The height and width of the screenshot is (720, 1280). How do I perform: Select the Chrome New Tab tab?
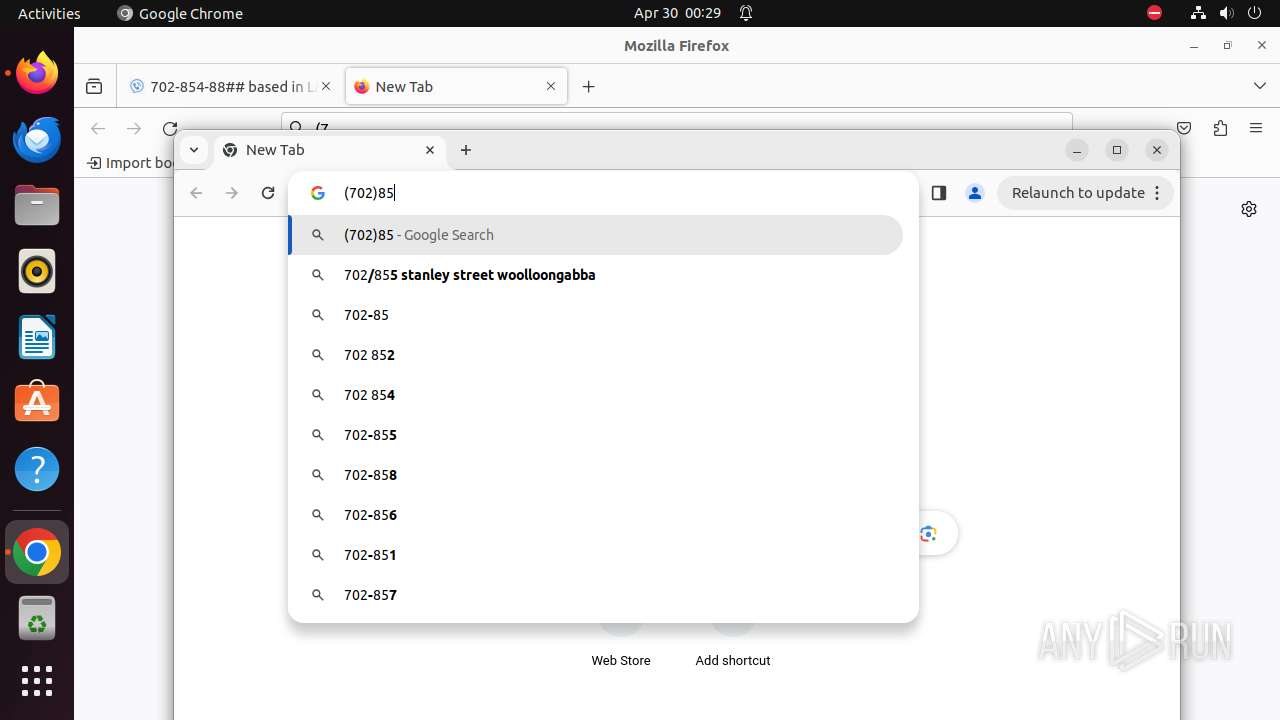(329, 150)
